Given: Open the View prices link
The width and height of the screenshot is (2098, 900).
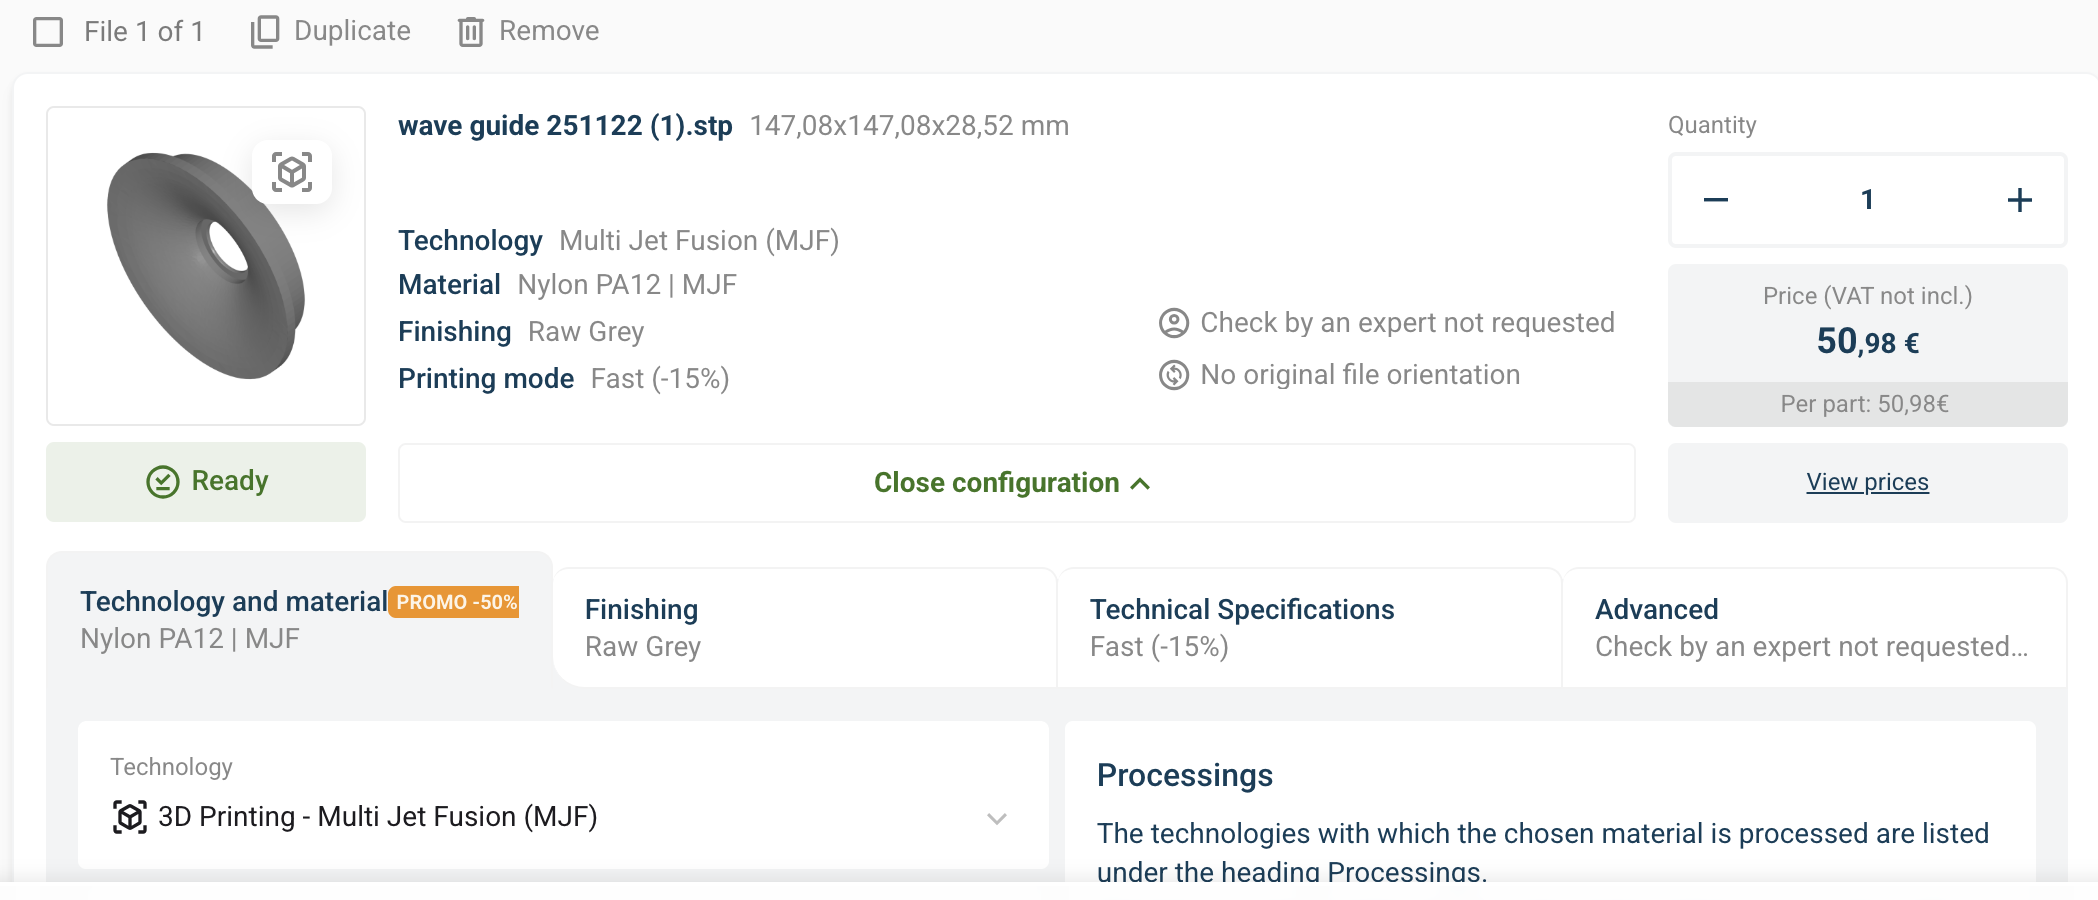Looking at the screenshot, I should pos(1867,482).
